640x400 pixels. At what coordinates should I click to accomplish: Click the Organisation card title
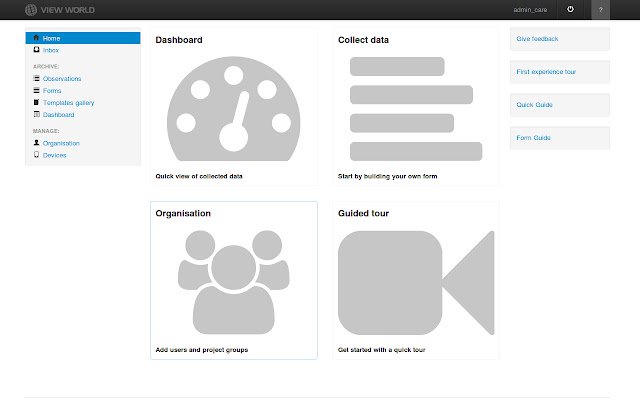[x=183, y=213]
